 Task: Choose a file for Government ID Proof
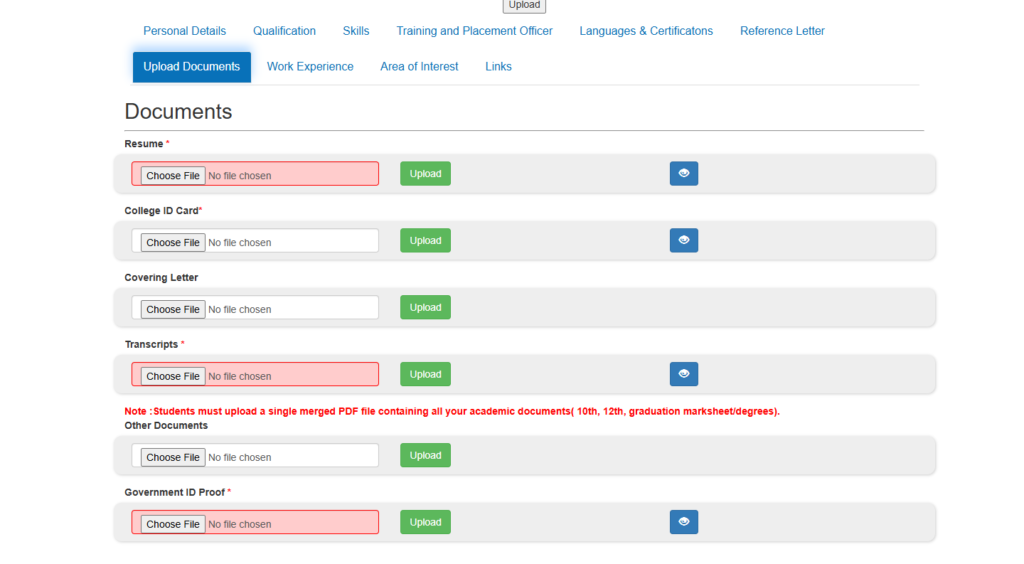coord(173,524)
